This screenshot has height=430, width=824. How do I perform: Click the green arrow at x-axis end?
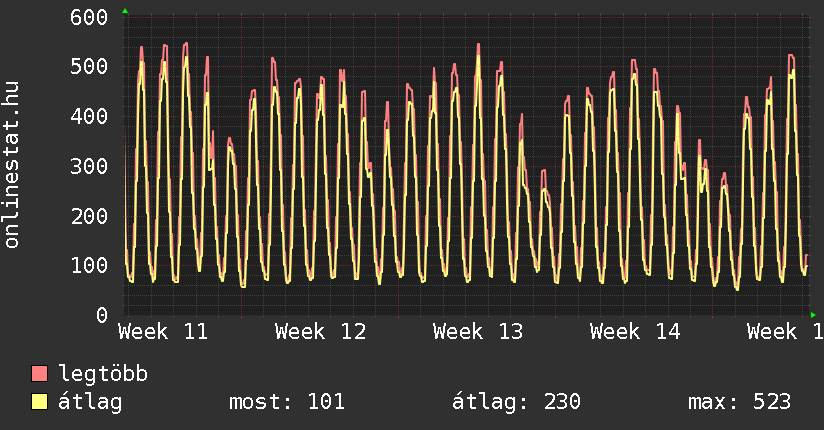pyautogui.click(x=813, y=314)
